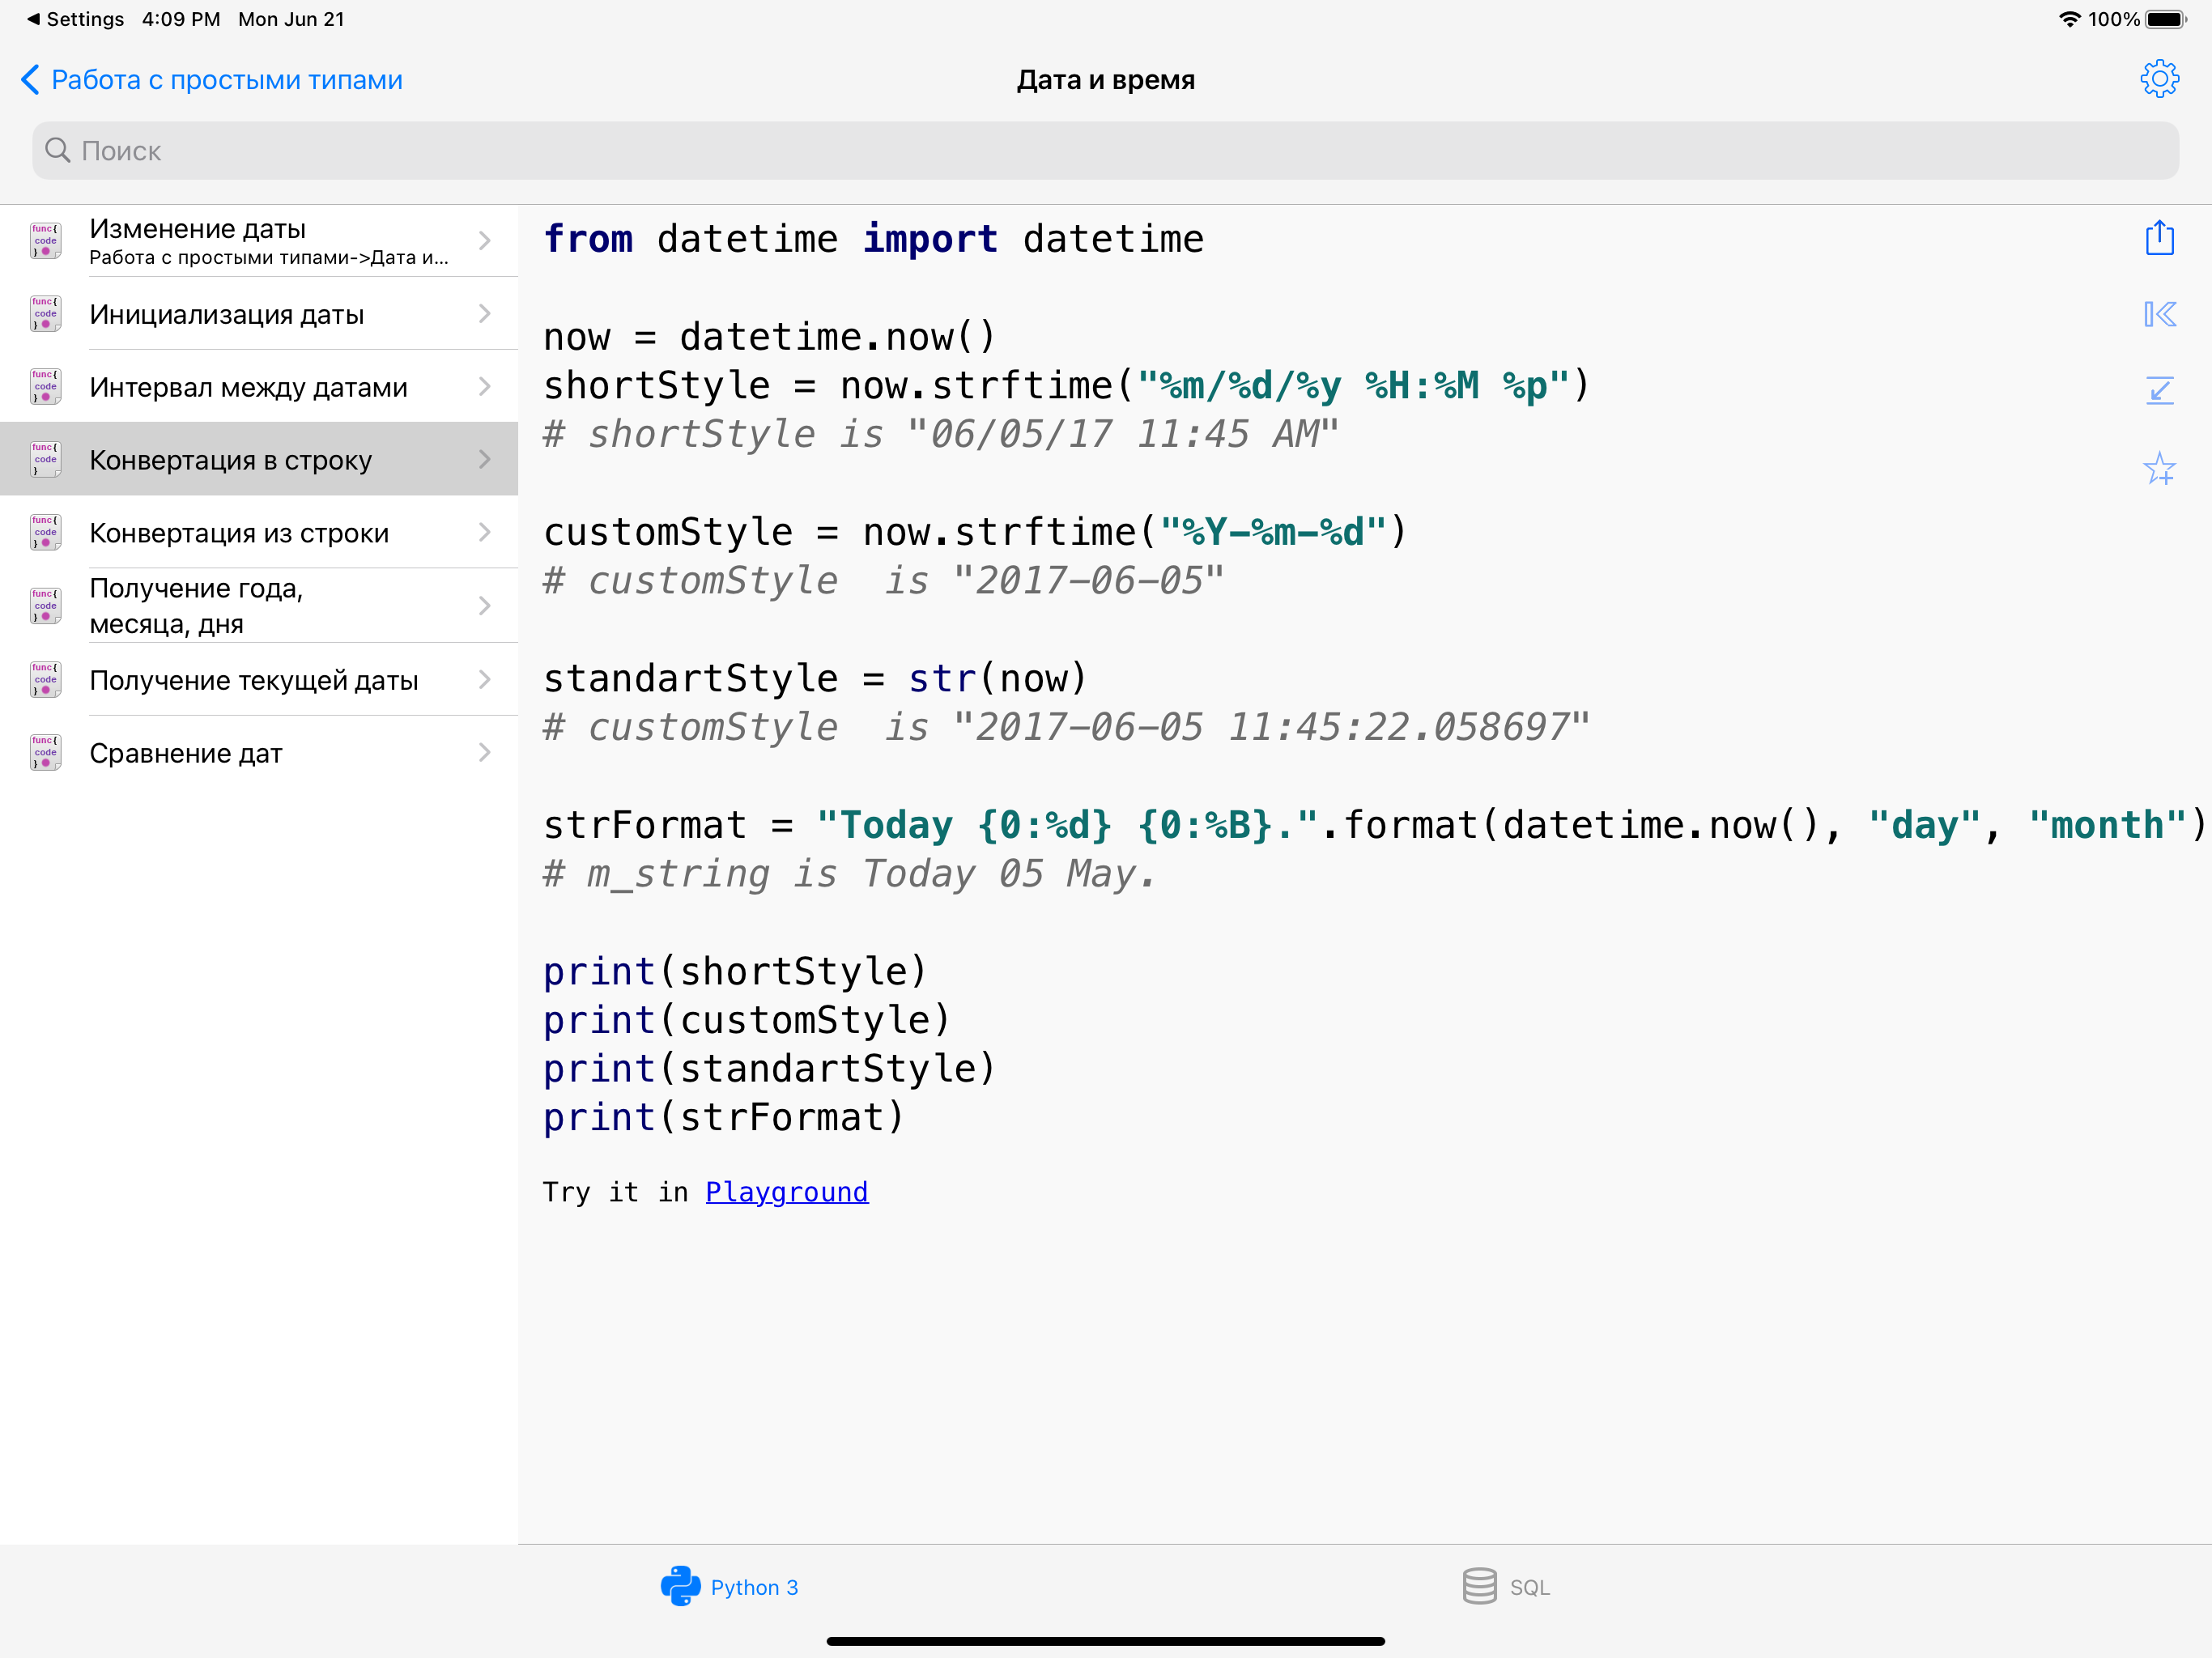Screen dimensions: 2212x1658
Task: Open the Playground link
Action: 787,1192
